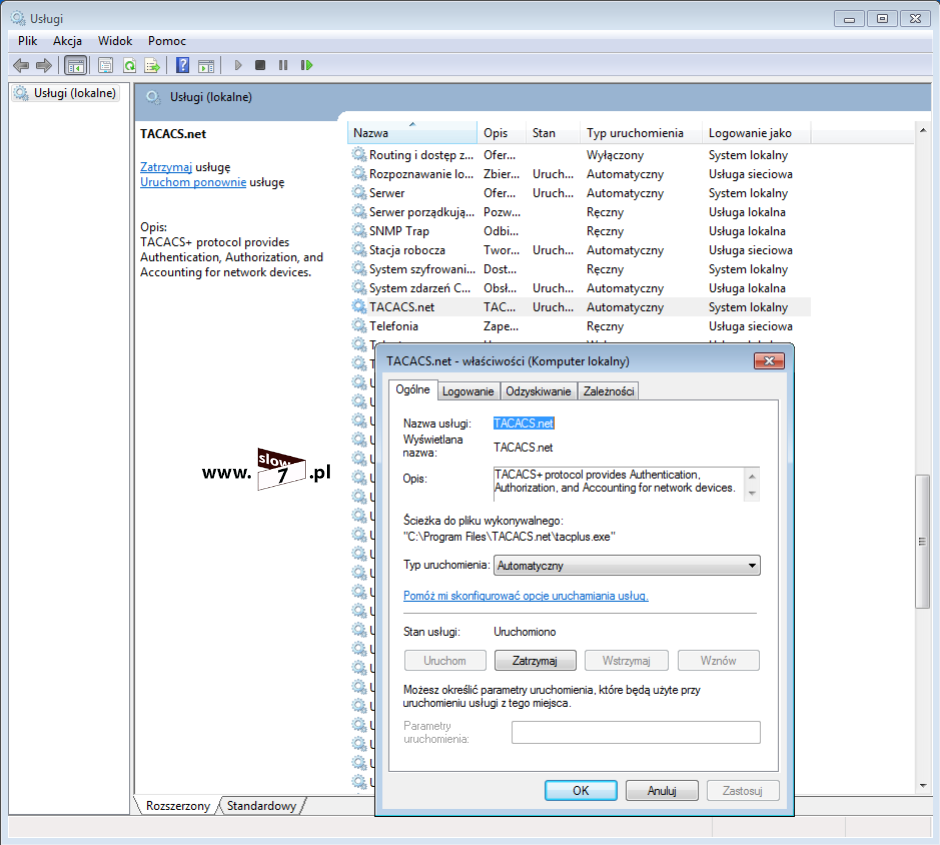The image size is (940, 845).
Task: Open the Akcja menu
Action: [67, 41]
